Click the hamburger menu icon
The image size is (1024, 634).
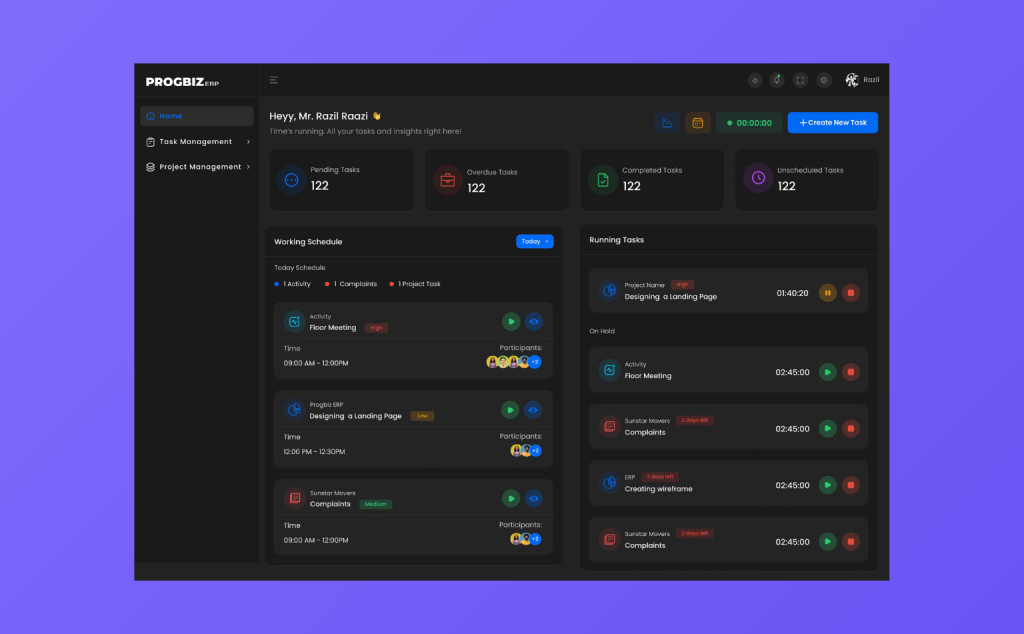click(274, 80)
